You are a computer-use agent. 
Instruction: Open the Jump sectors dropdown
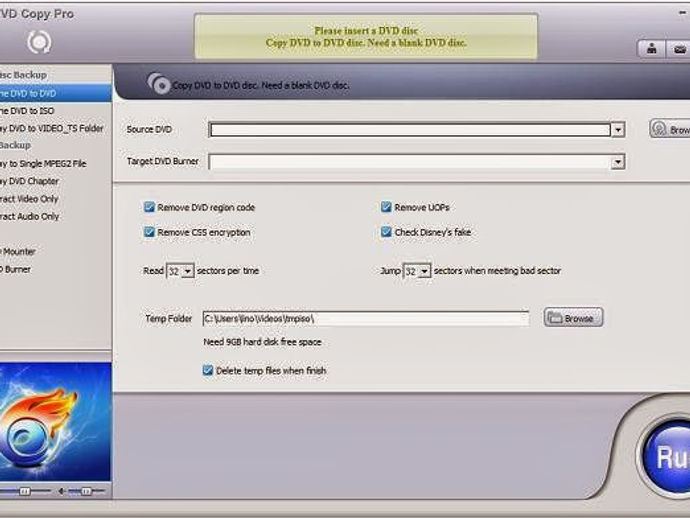[x=424, y=271]
